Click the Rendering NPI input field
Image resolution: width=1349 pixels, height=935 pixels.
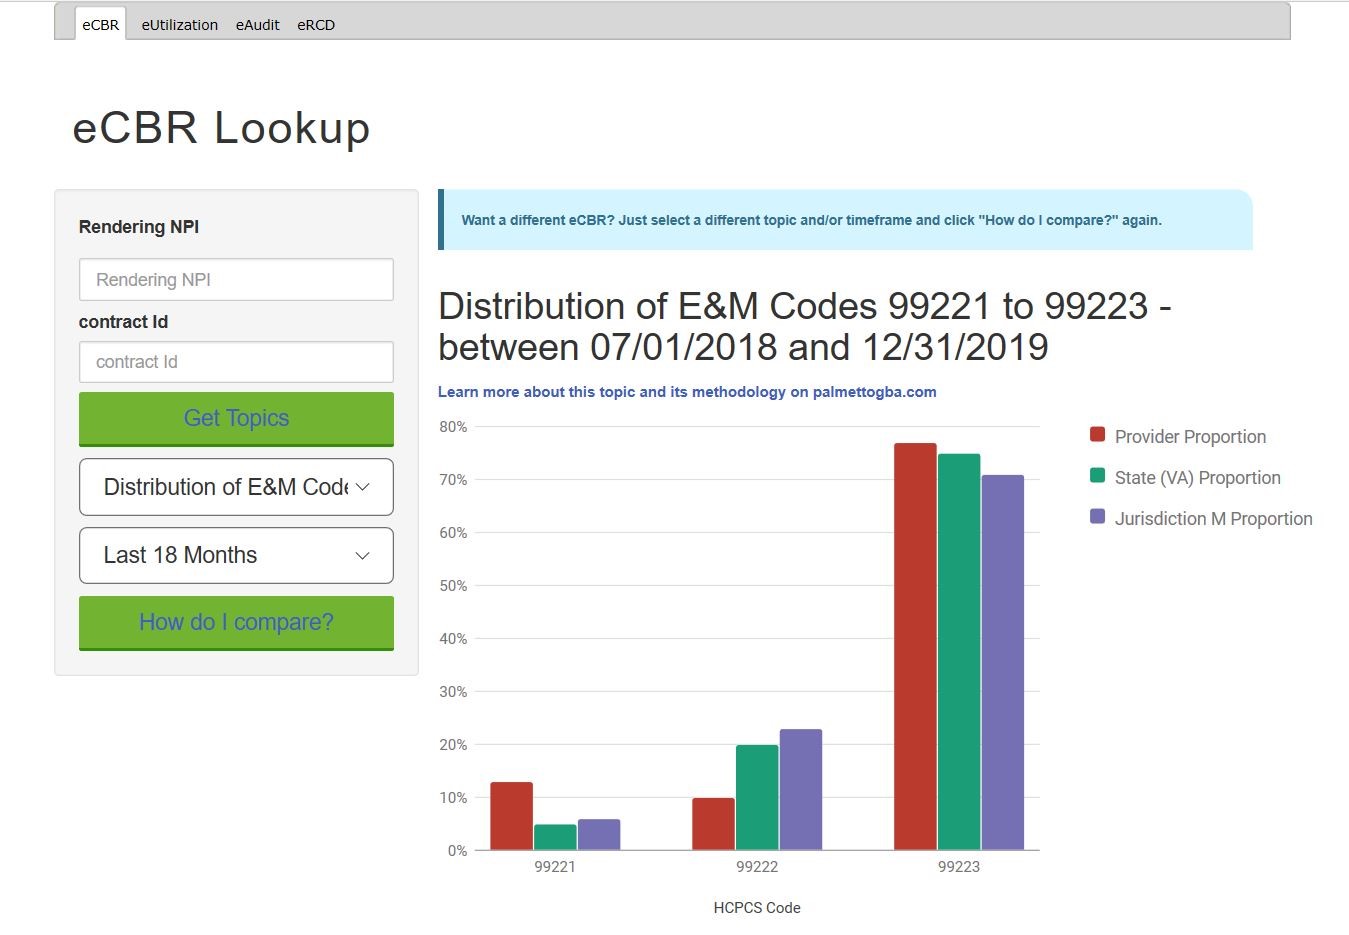[236, 280]
